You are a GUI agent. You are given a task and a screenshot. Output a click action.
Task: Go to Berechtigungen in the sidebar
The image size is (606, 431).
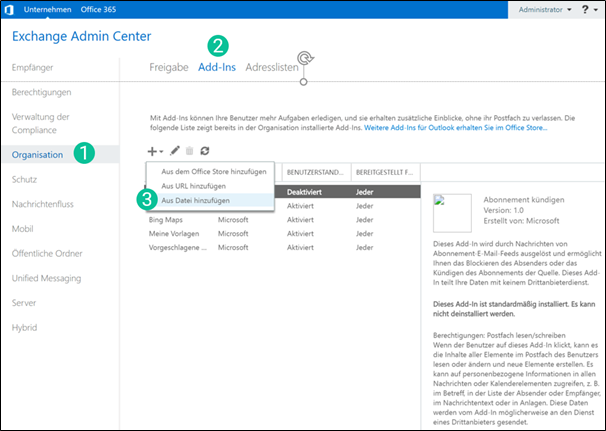click(x=42, y=92)
